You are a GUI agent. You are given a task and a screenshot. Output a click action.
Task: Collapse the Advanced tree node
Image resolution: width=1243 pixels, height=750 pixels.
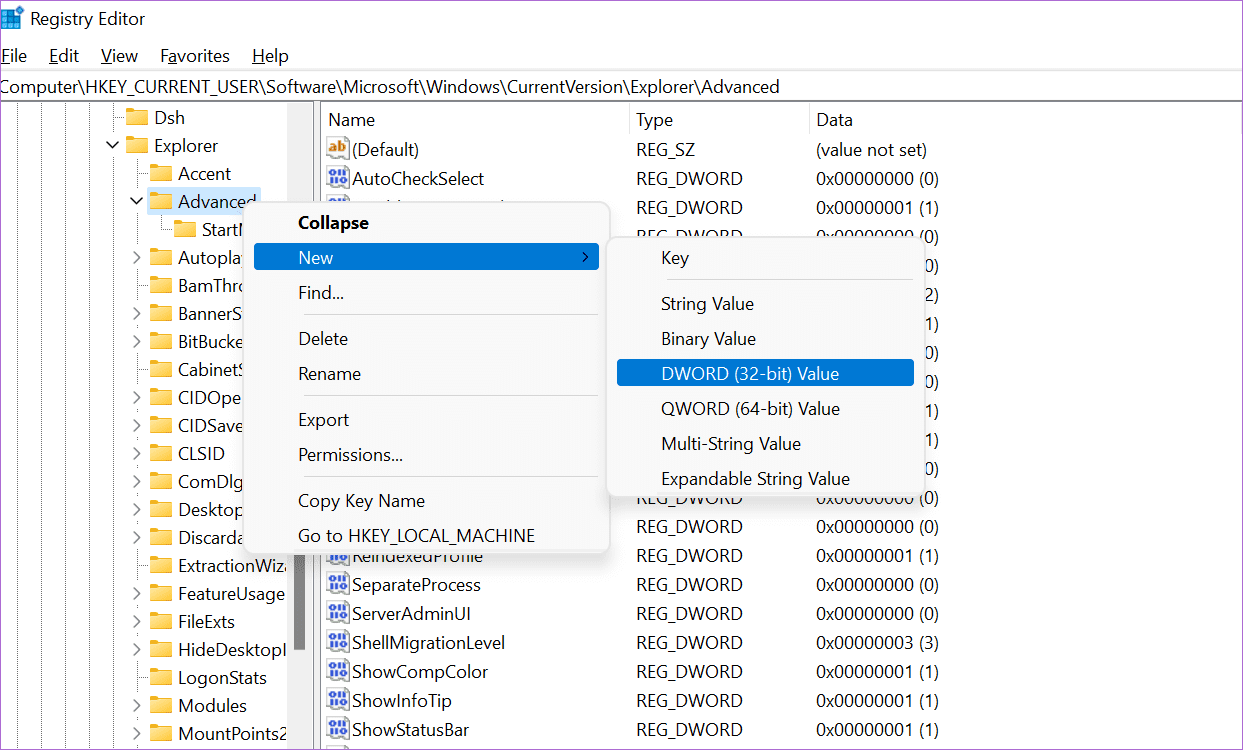[136, 201]
